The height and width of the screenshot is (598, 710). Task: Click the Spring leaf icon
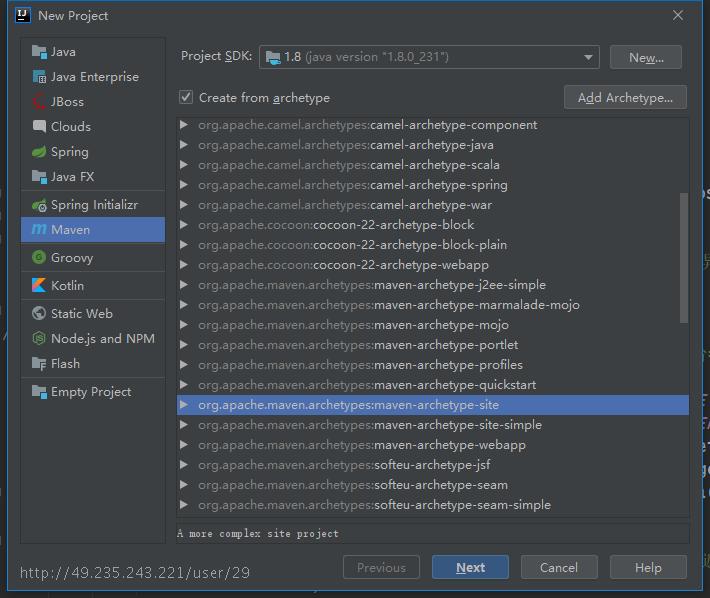click(x=39, y=152)
